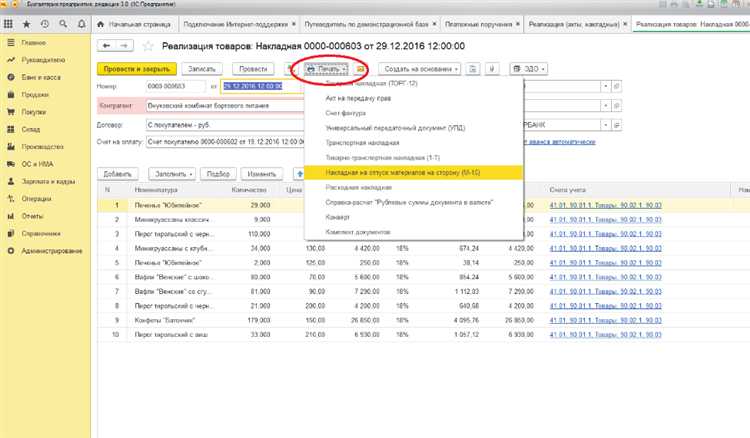Viewport: 750px width, 438px height.
Task: Open the Печать dropdown button
Action: [x=327, y=69]
